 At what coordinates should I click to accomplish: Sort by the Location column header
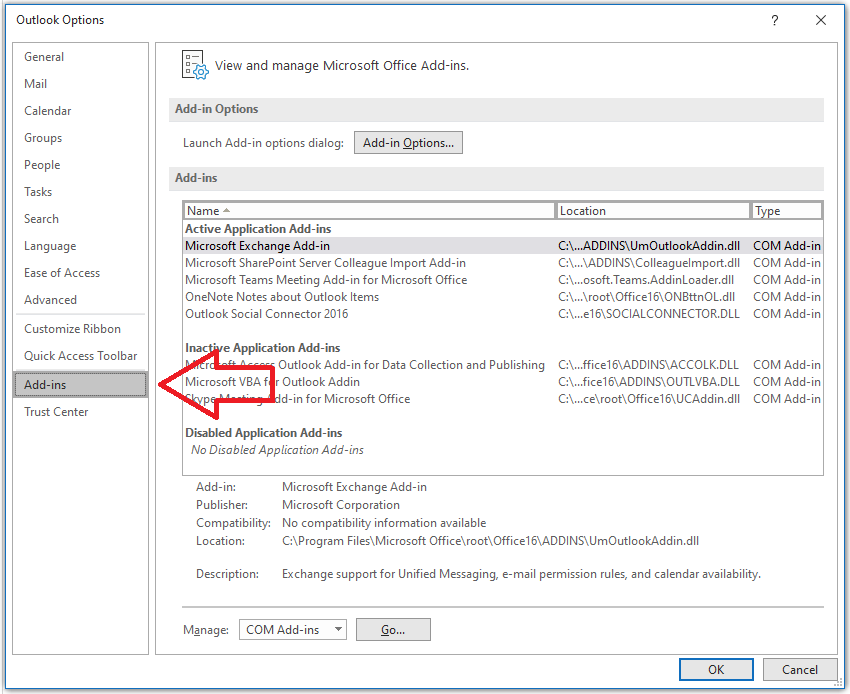(x=653, y=211)
